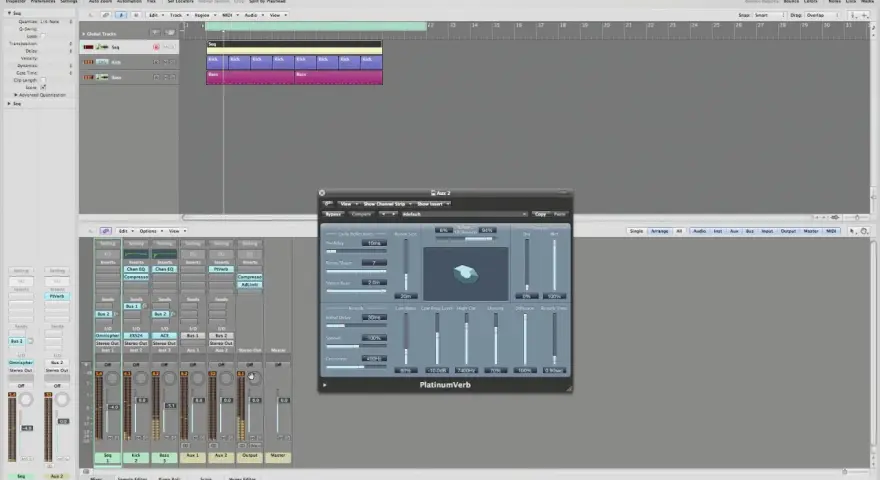Open the Compressor insert on the Output strip

click(x=250, y=277)
